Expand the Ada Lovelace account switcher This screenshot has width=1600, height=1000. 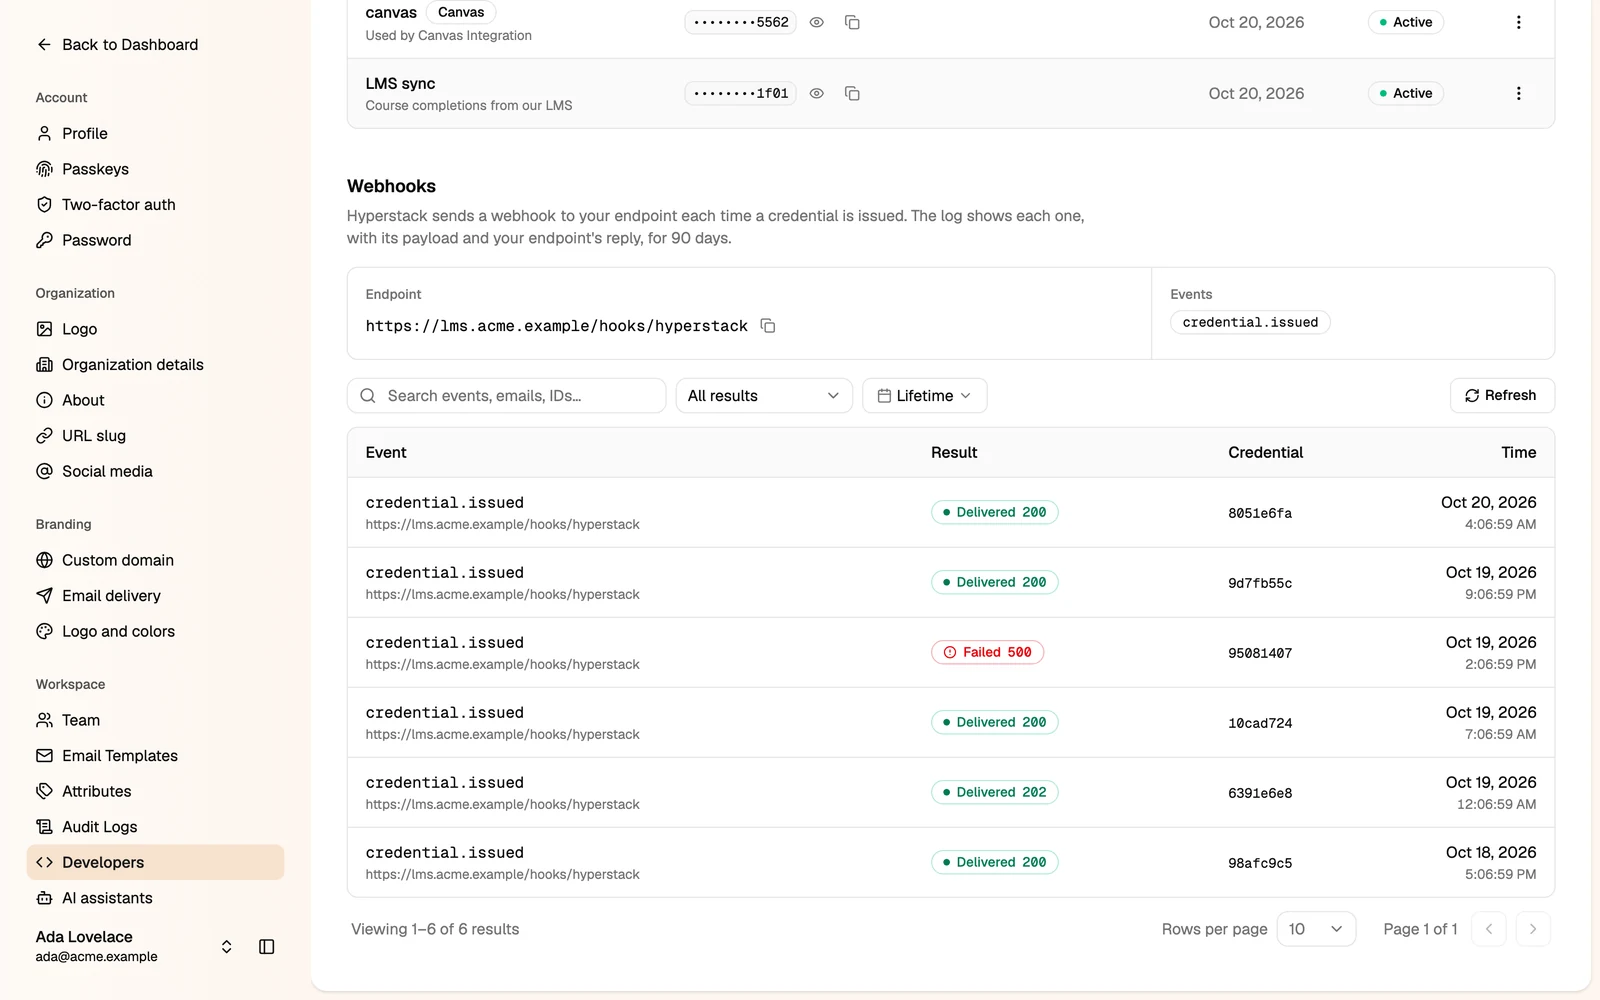tap(227, 946)
